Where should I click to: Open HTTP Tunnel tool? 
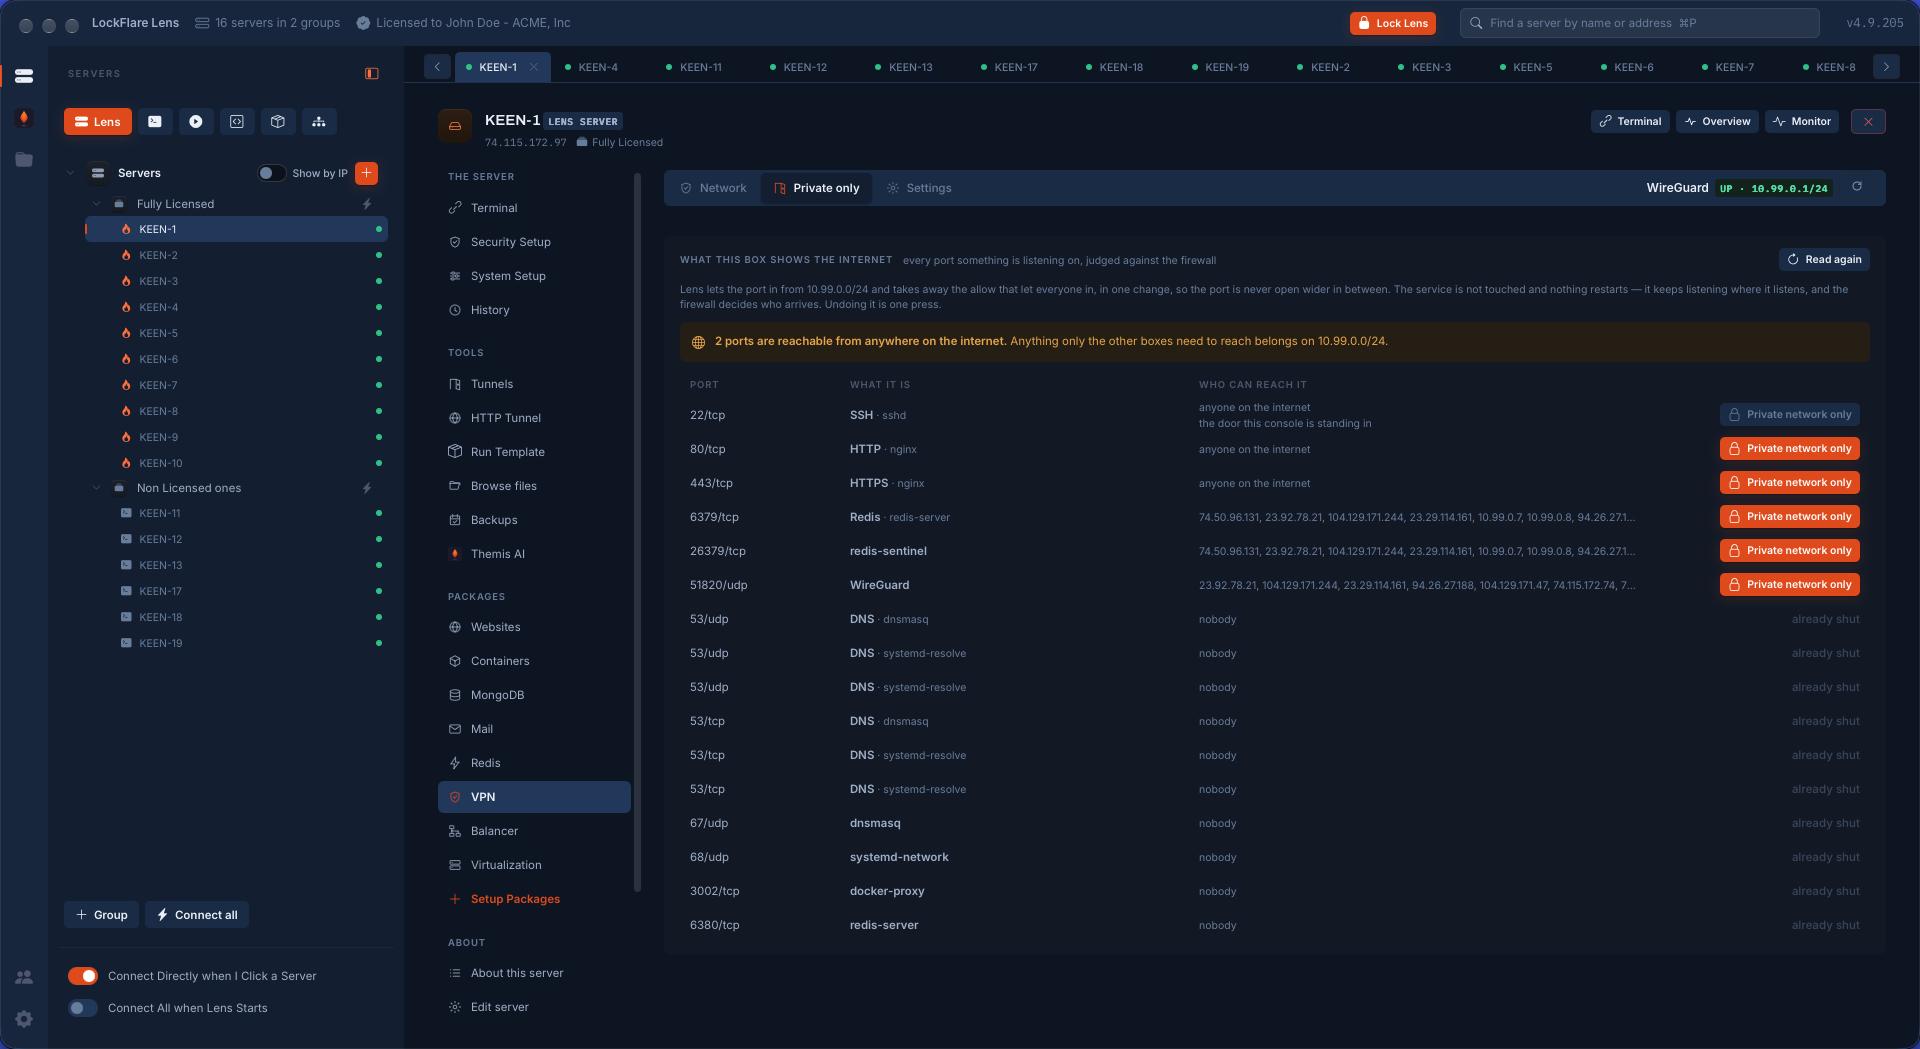(534, 418)
